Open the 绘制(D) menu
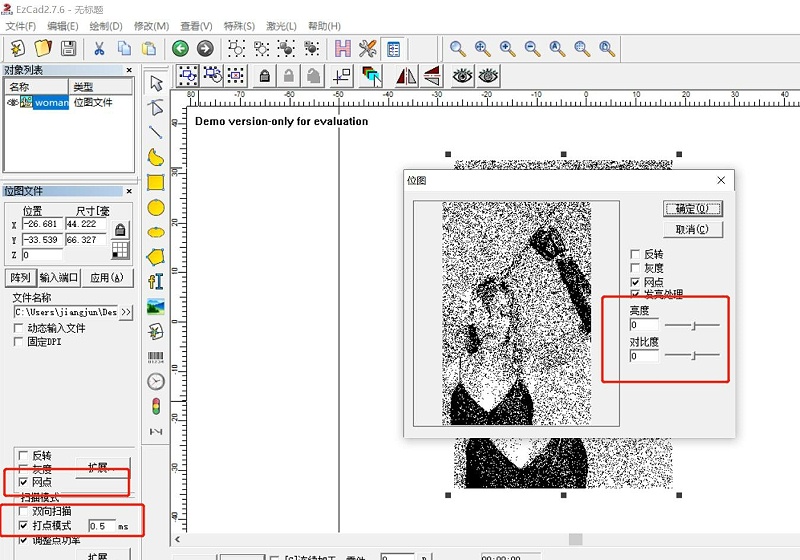Screen dimensions: 800x560 point(105,26)
